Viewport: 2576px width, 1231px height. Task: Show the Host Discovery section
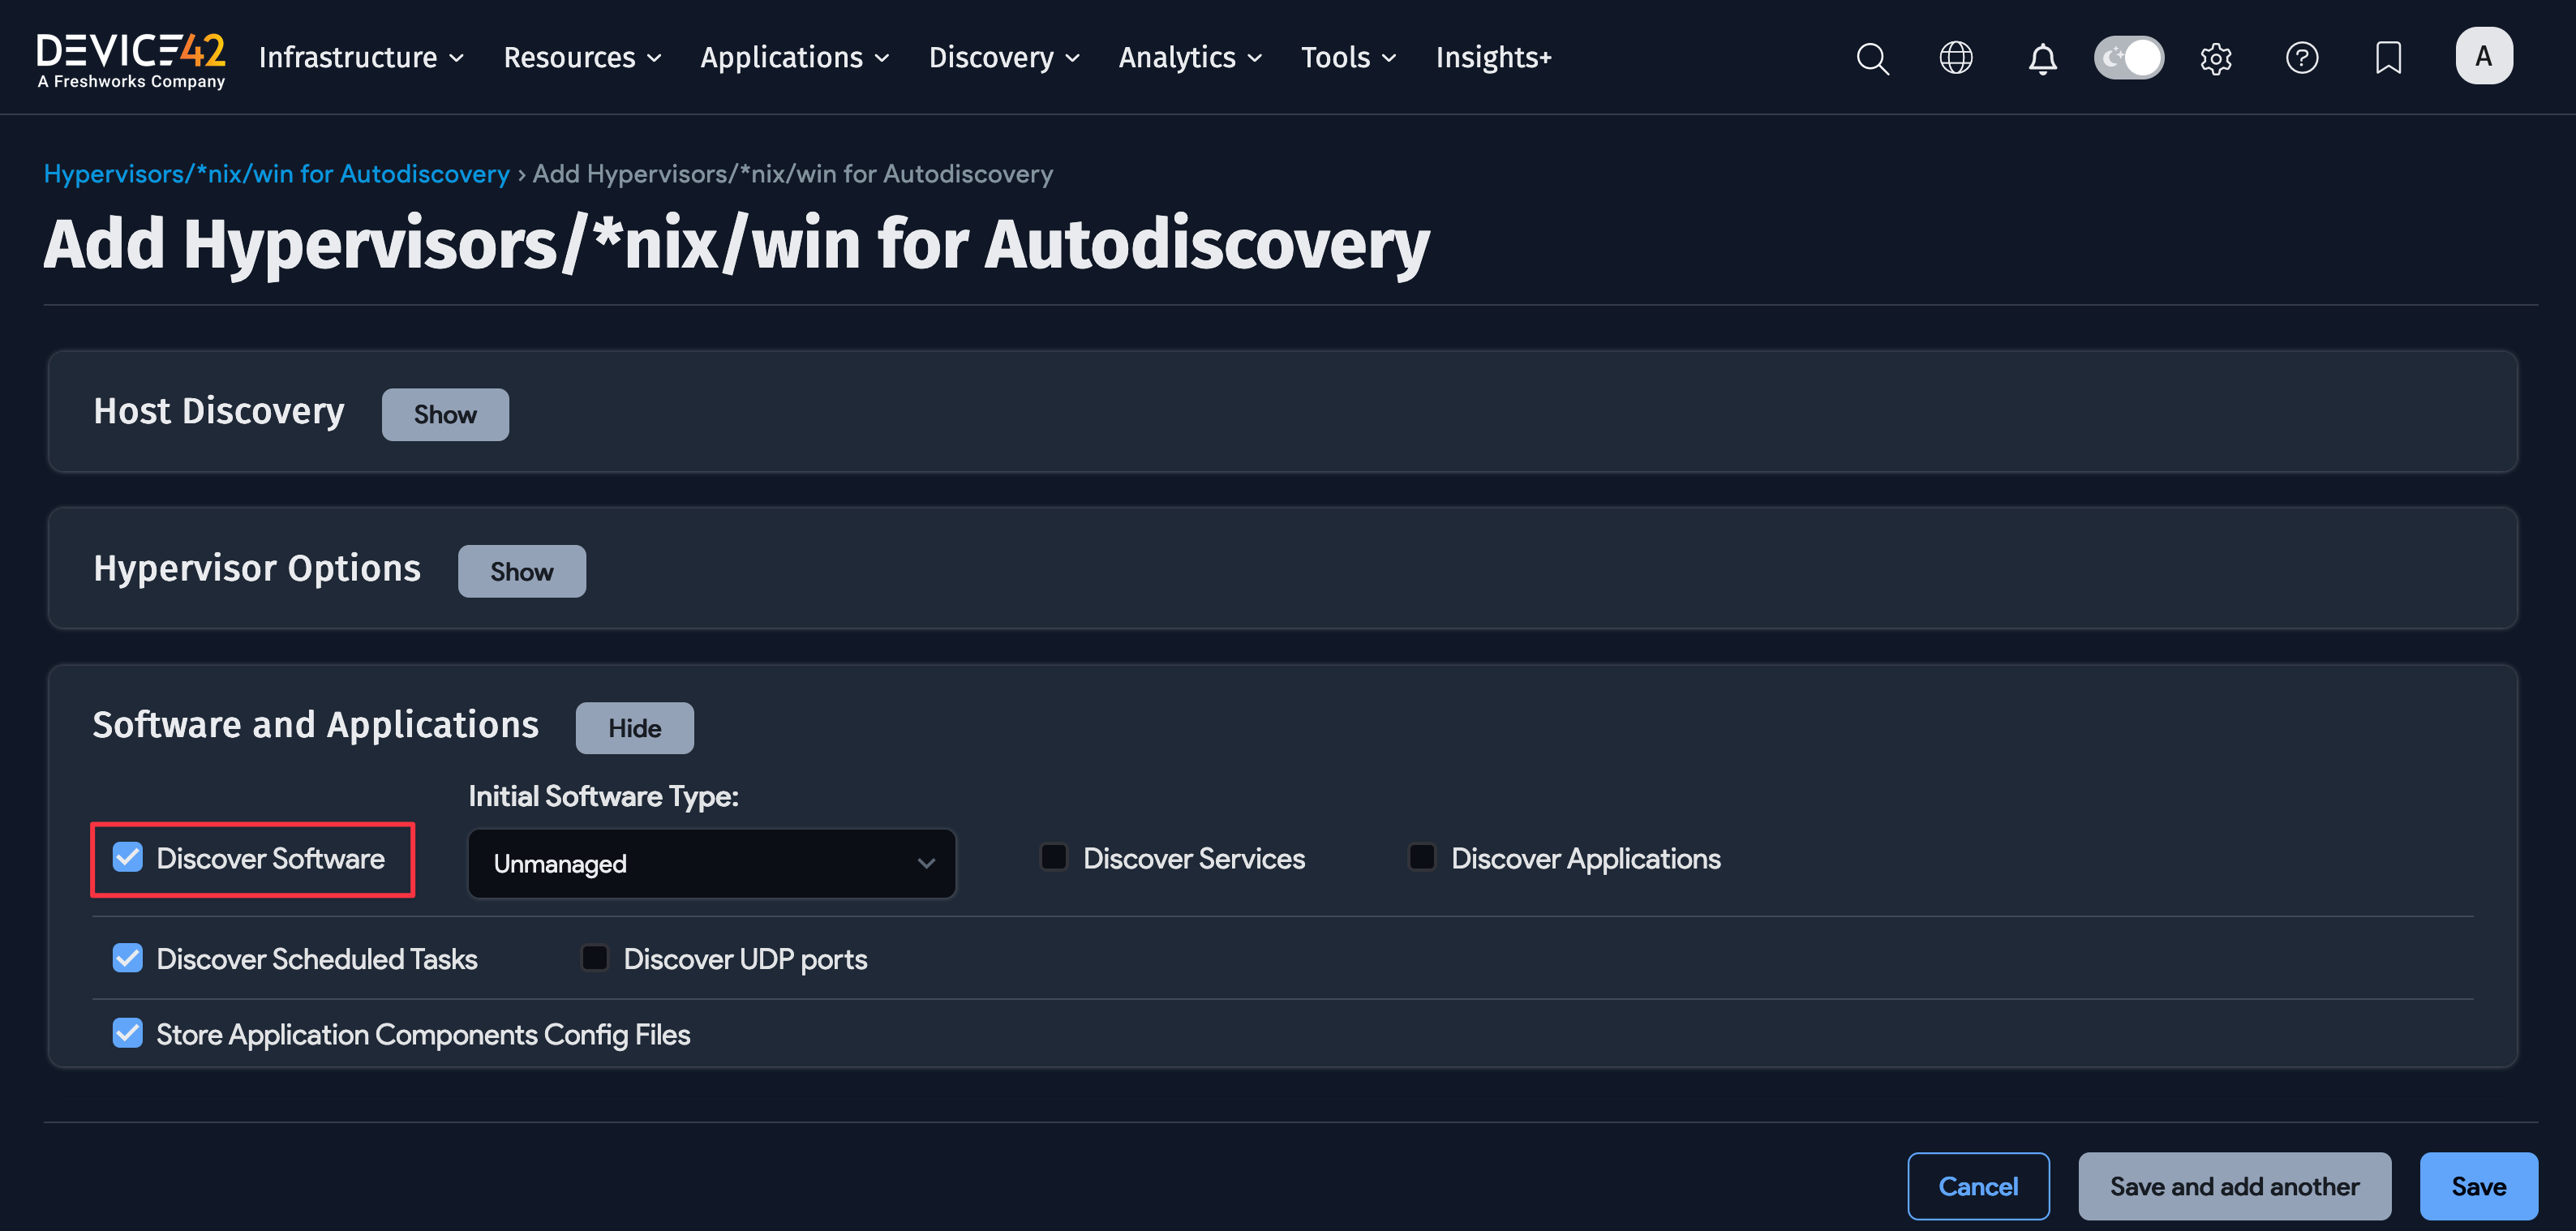(x=445, y=414)
